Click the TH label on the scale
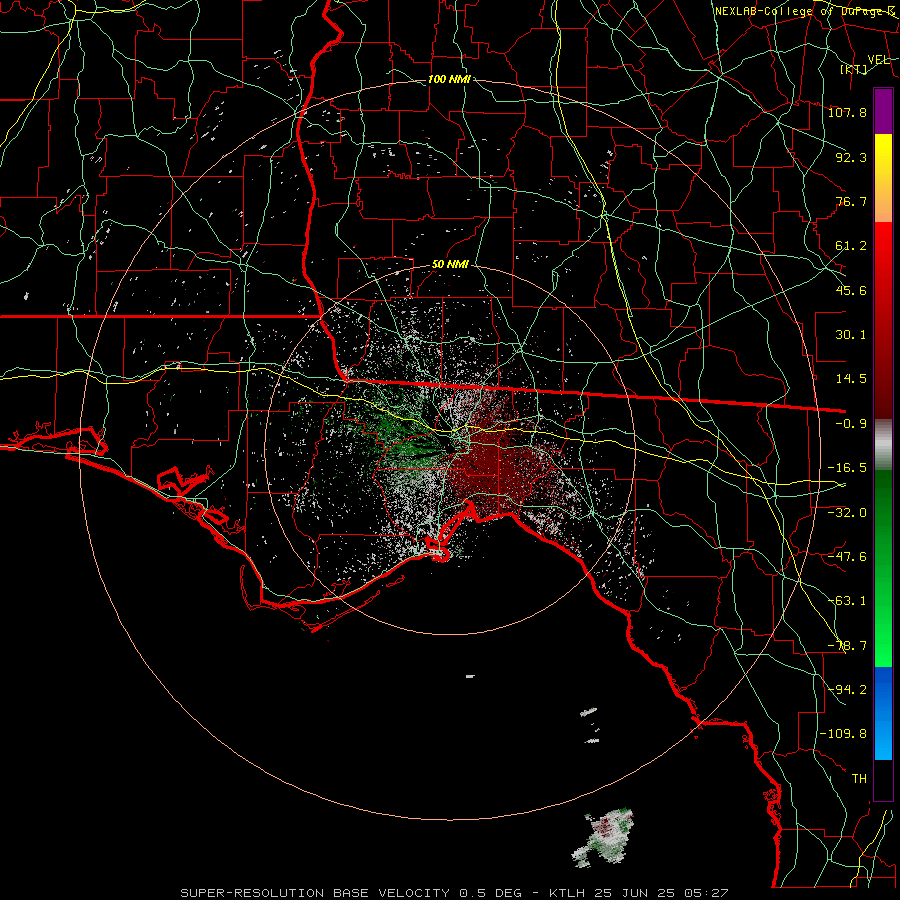This screenshot has height=900, width=900. (859, 779)
